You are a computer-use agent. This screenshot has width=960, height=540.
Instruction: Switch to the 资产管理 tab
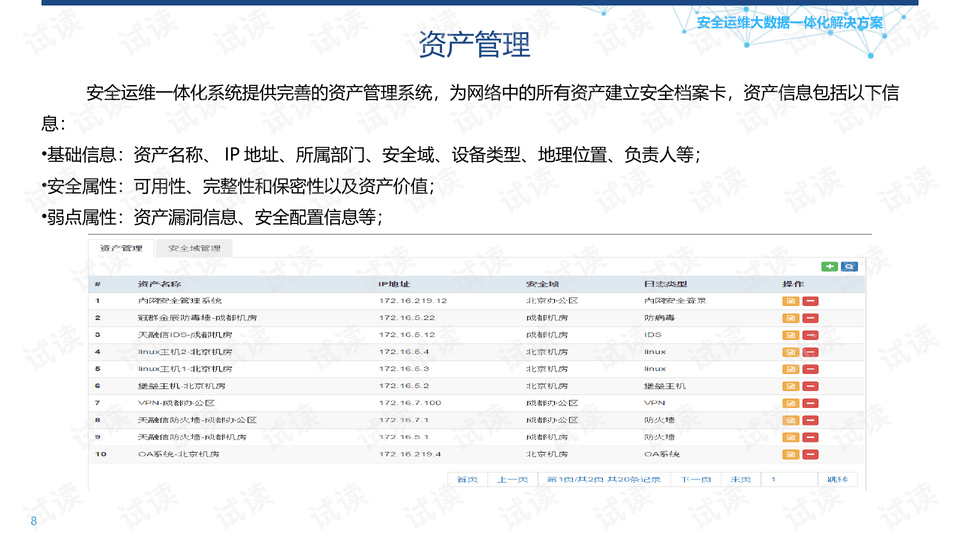[121, 248]
